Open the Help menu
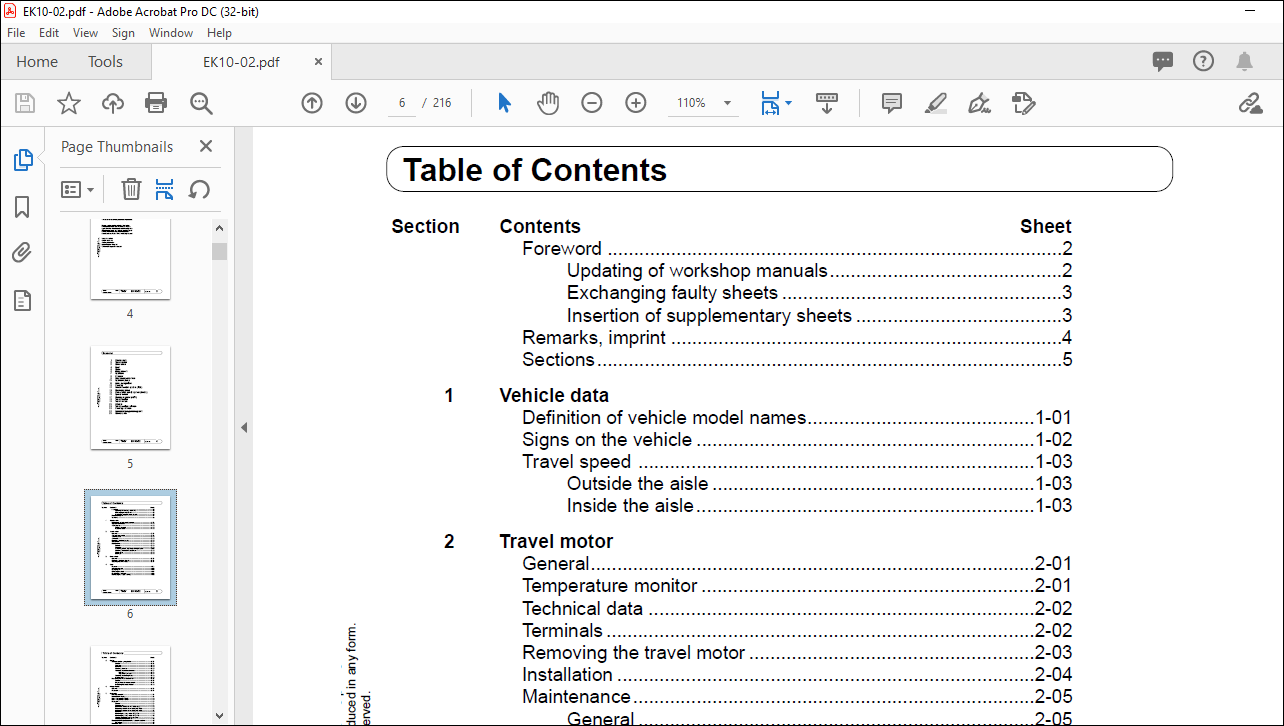 (x=219, y=33)
